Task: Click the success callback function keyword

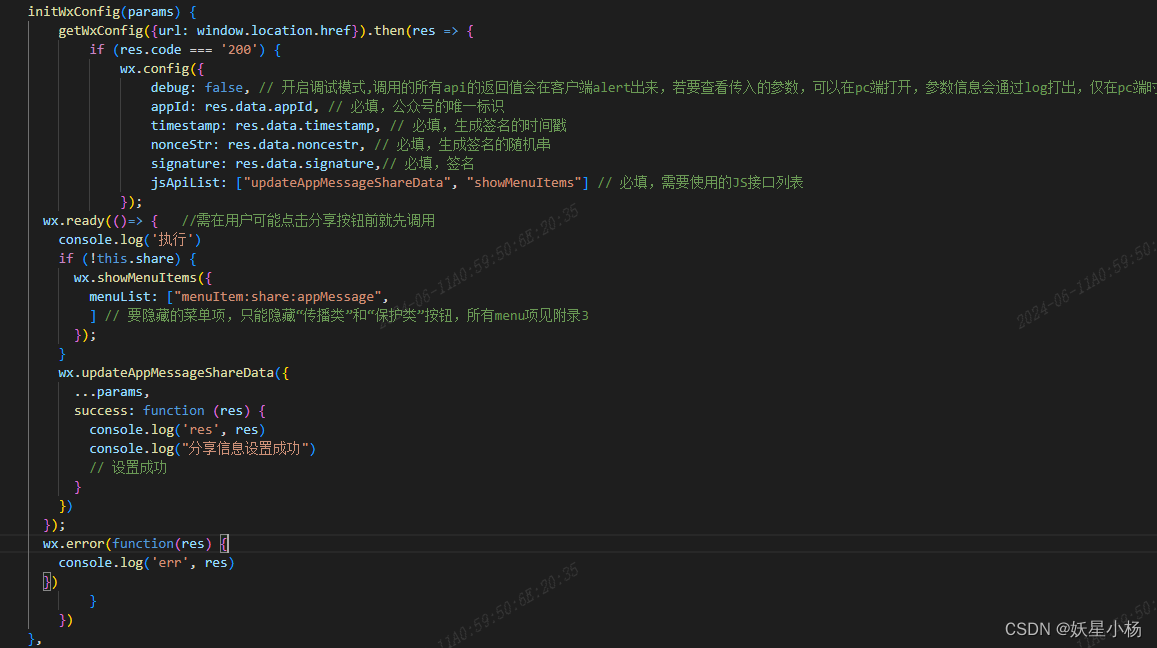Action: (x=173, y=410)
